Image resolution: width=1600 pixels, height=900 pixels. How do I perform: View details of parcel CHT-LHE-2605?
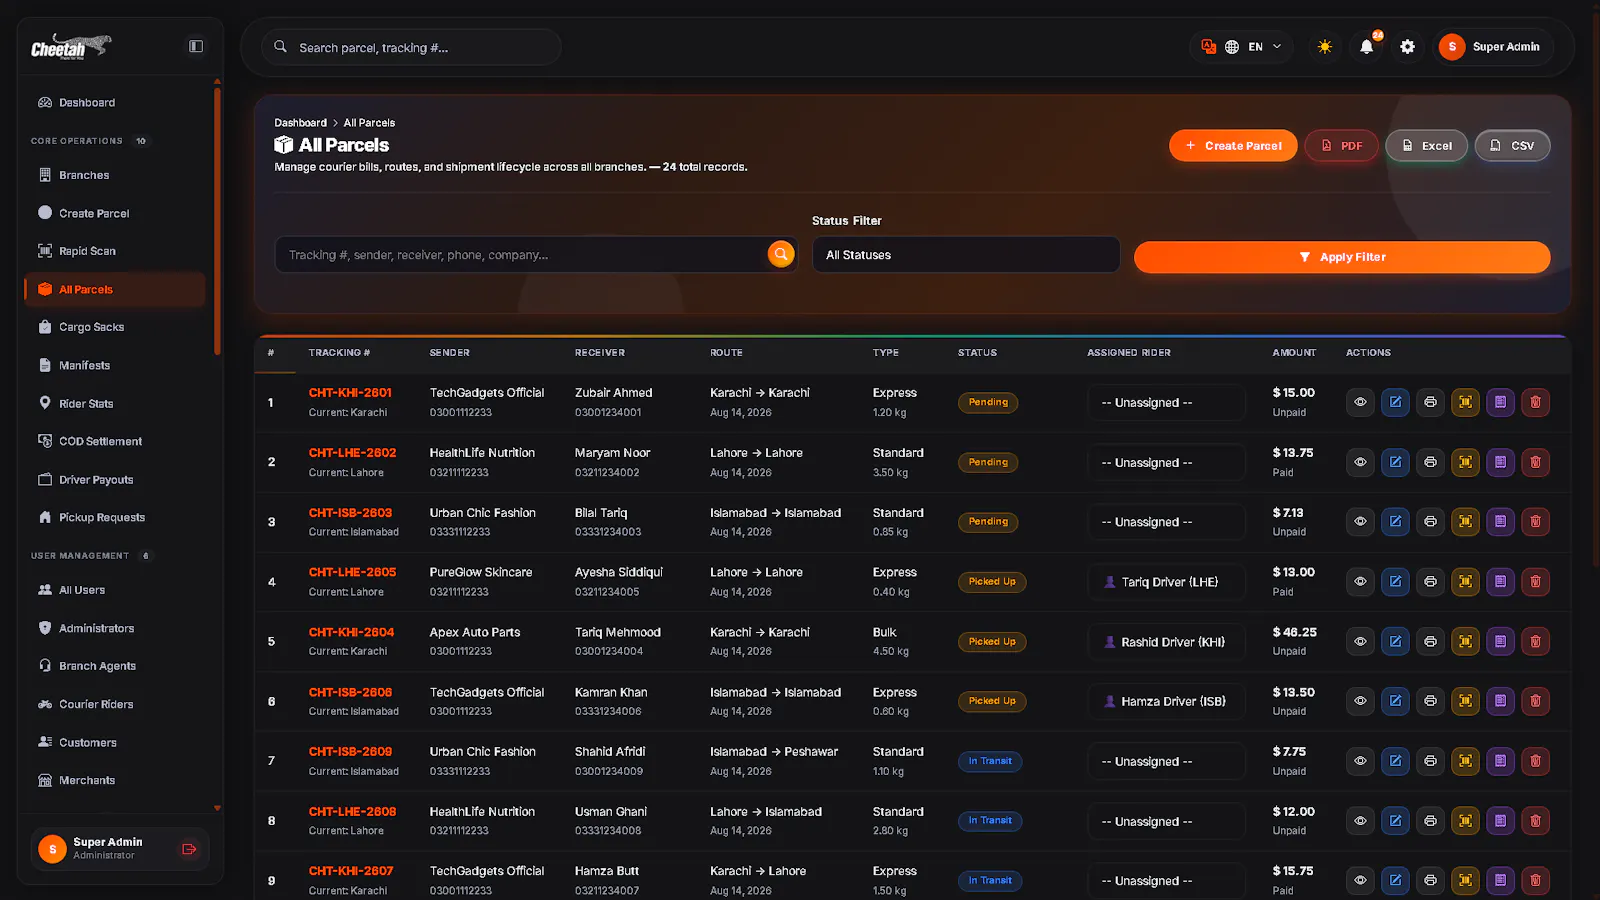[x=1360, y=581]
